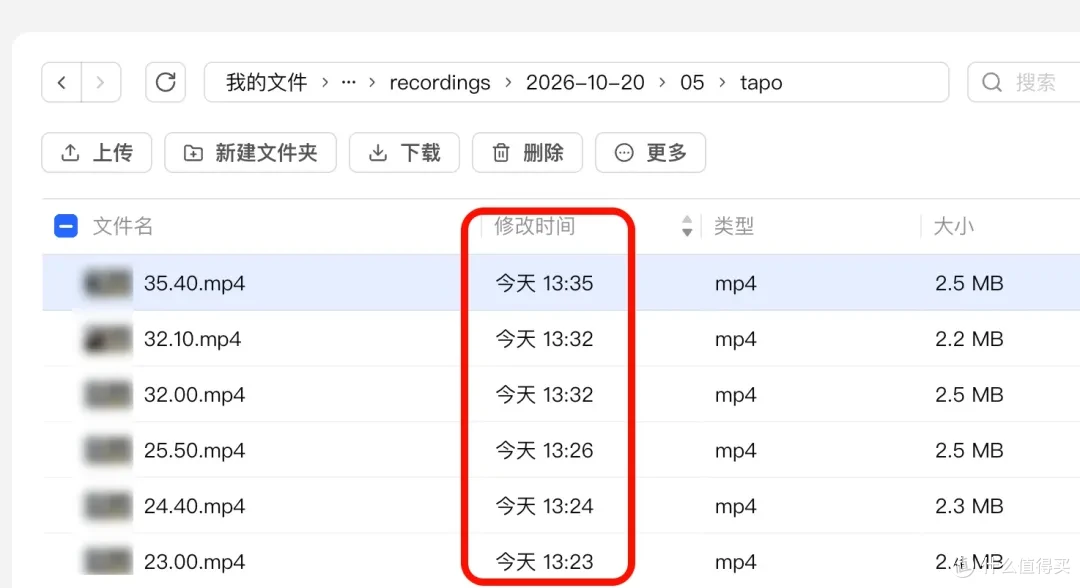Open thumbnail of 35.40.mp4
The width and height of the screenshot is (1080, 588).
107,283
